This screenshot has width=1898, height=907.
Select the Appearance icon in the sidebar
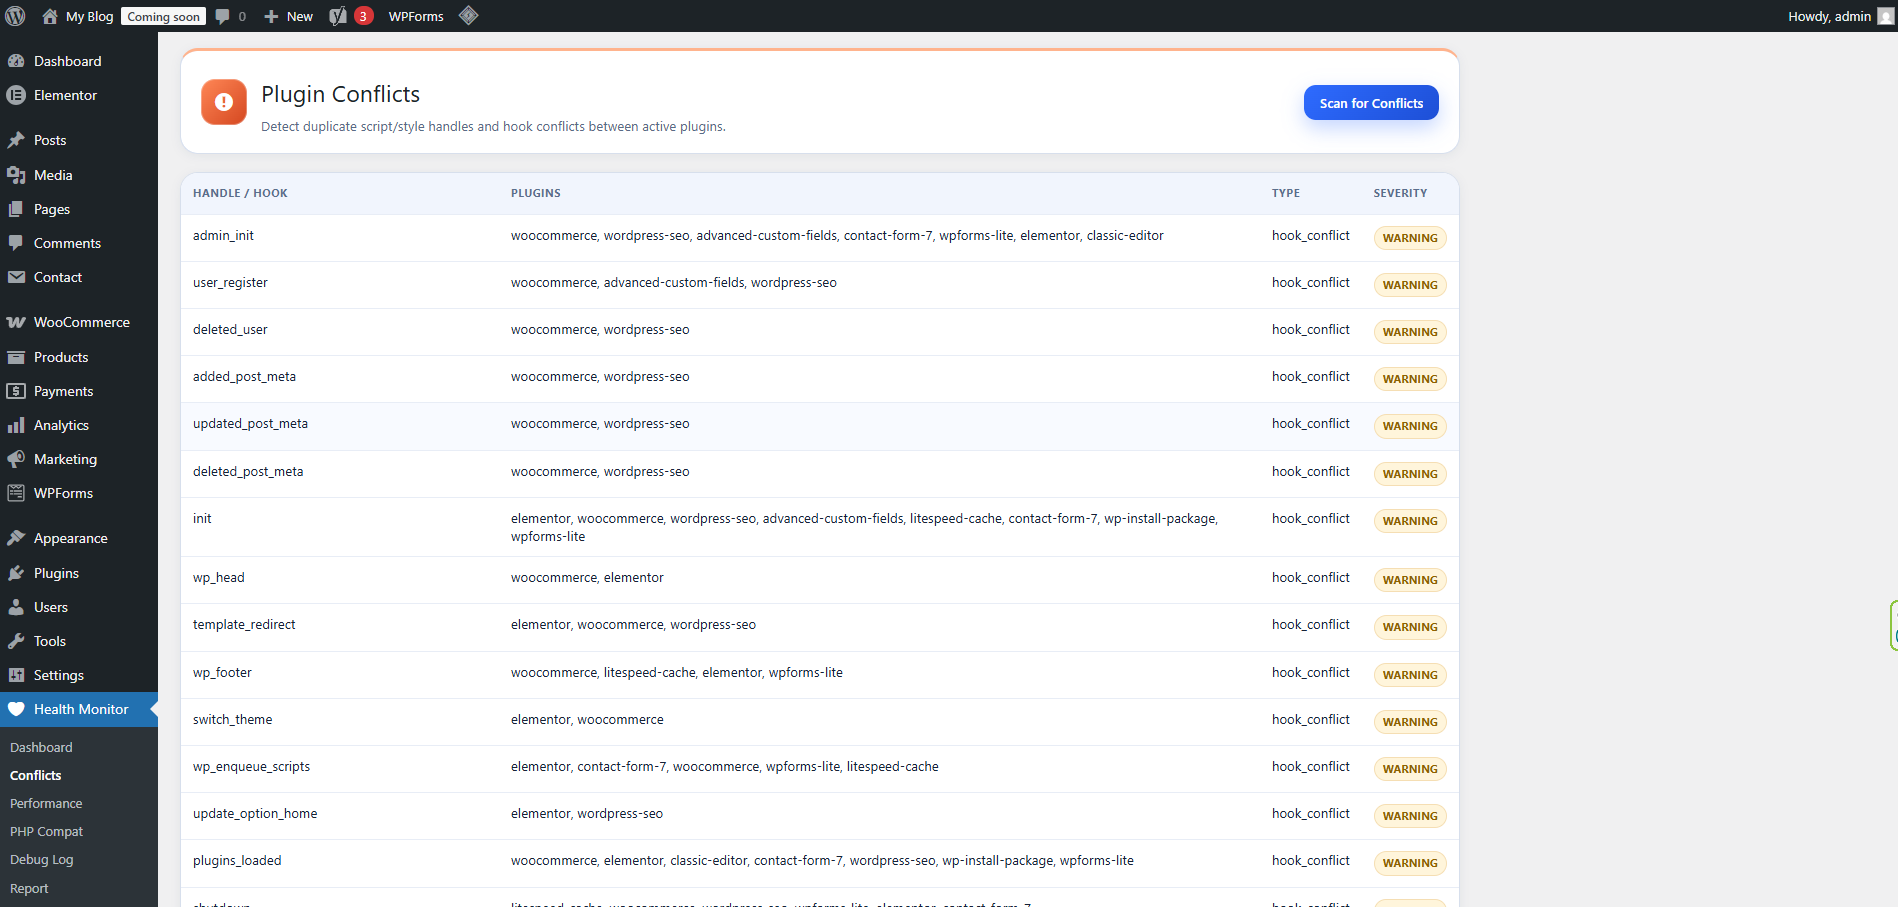(17, 537)
